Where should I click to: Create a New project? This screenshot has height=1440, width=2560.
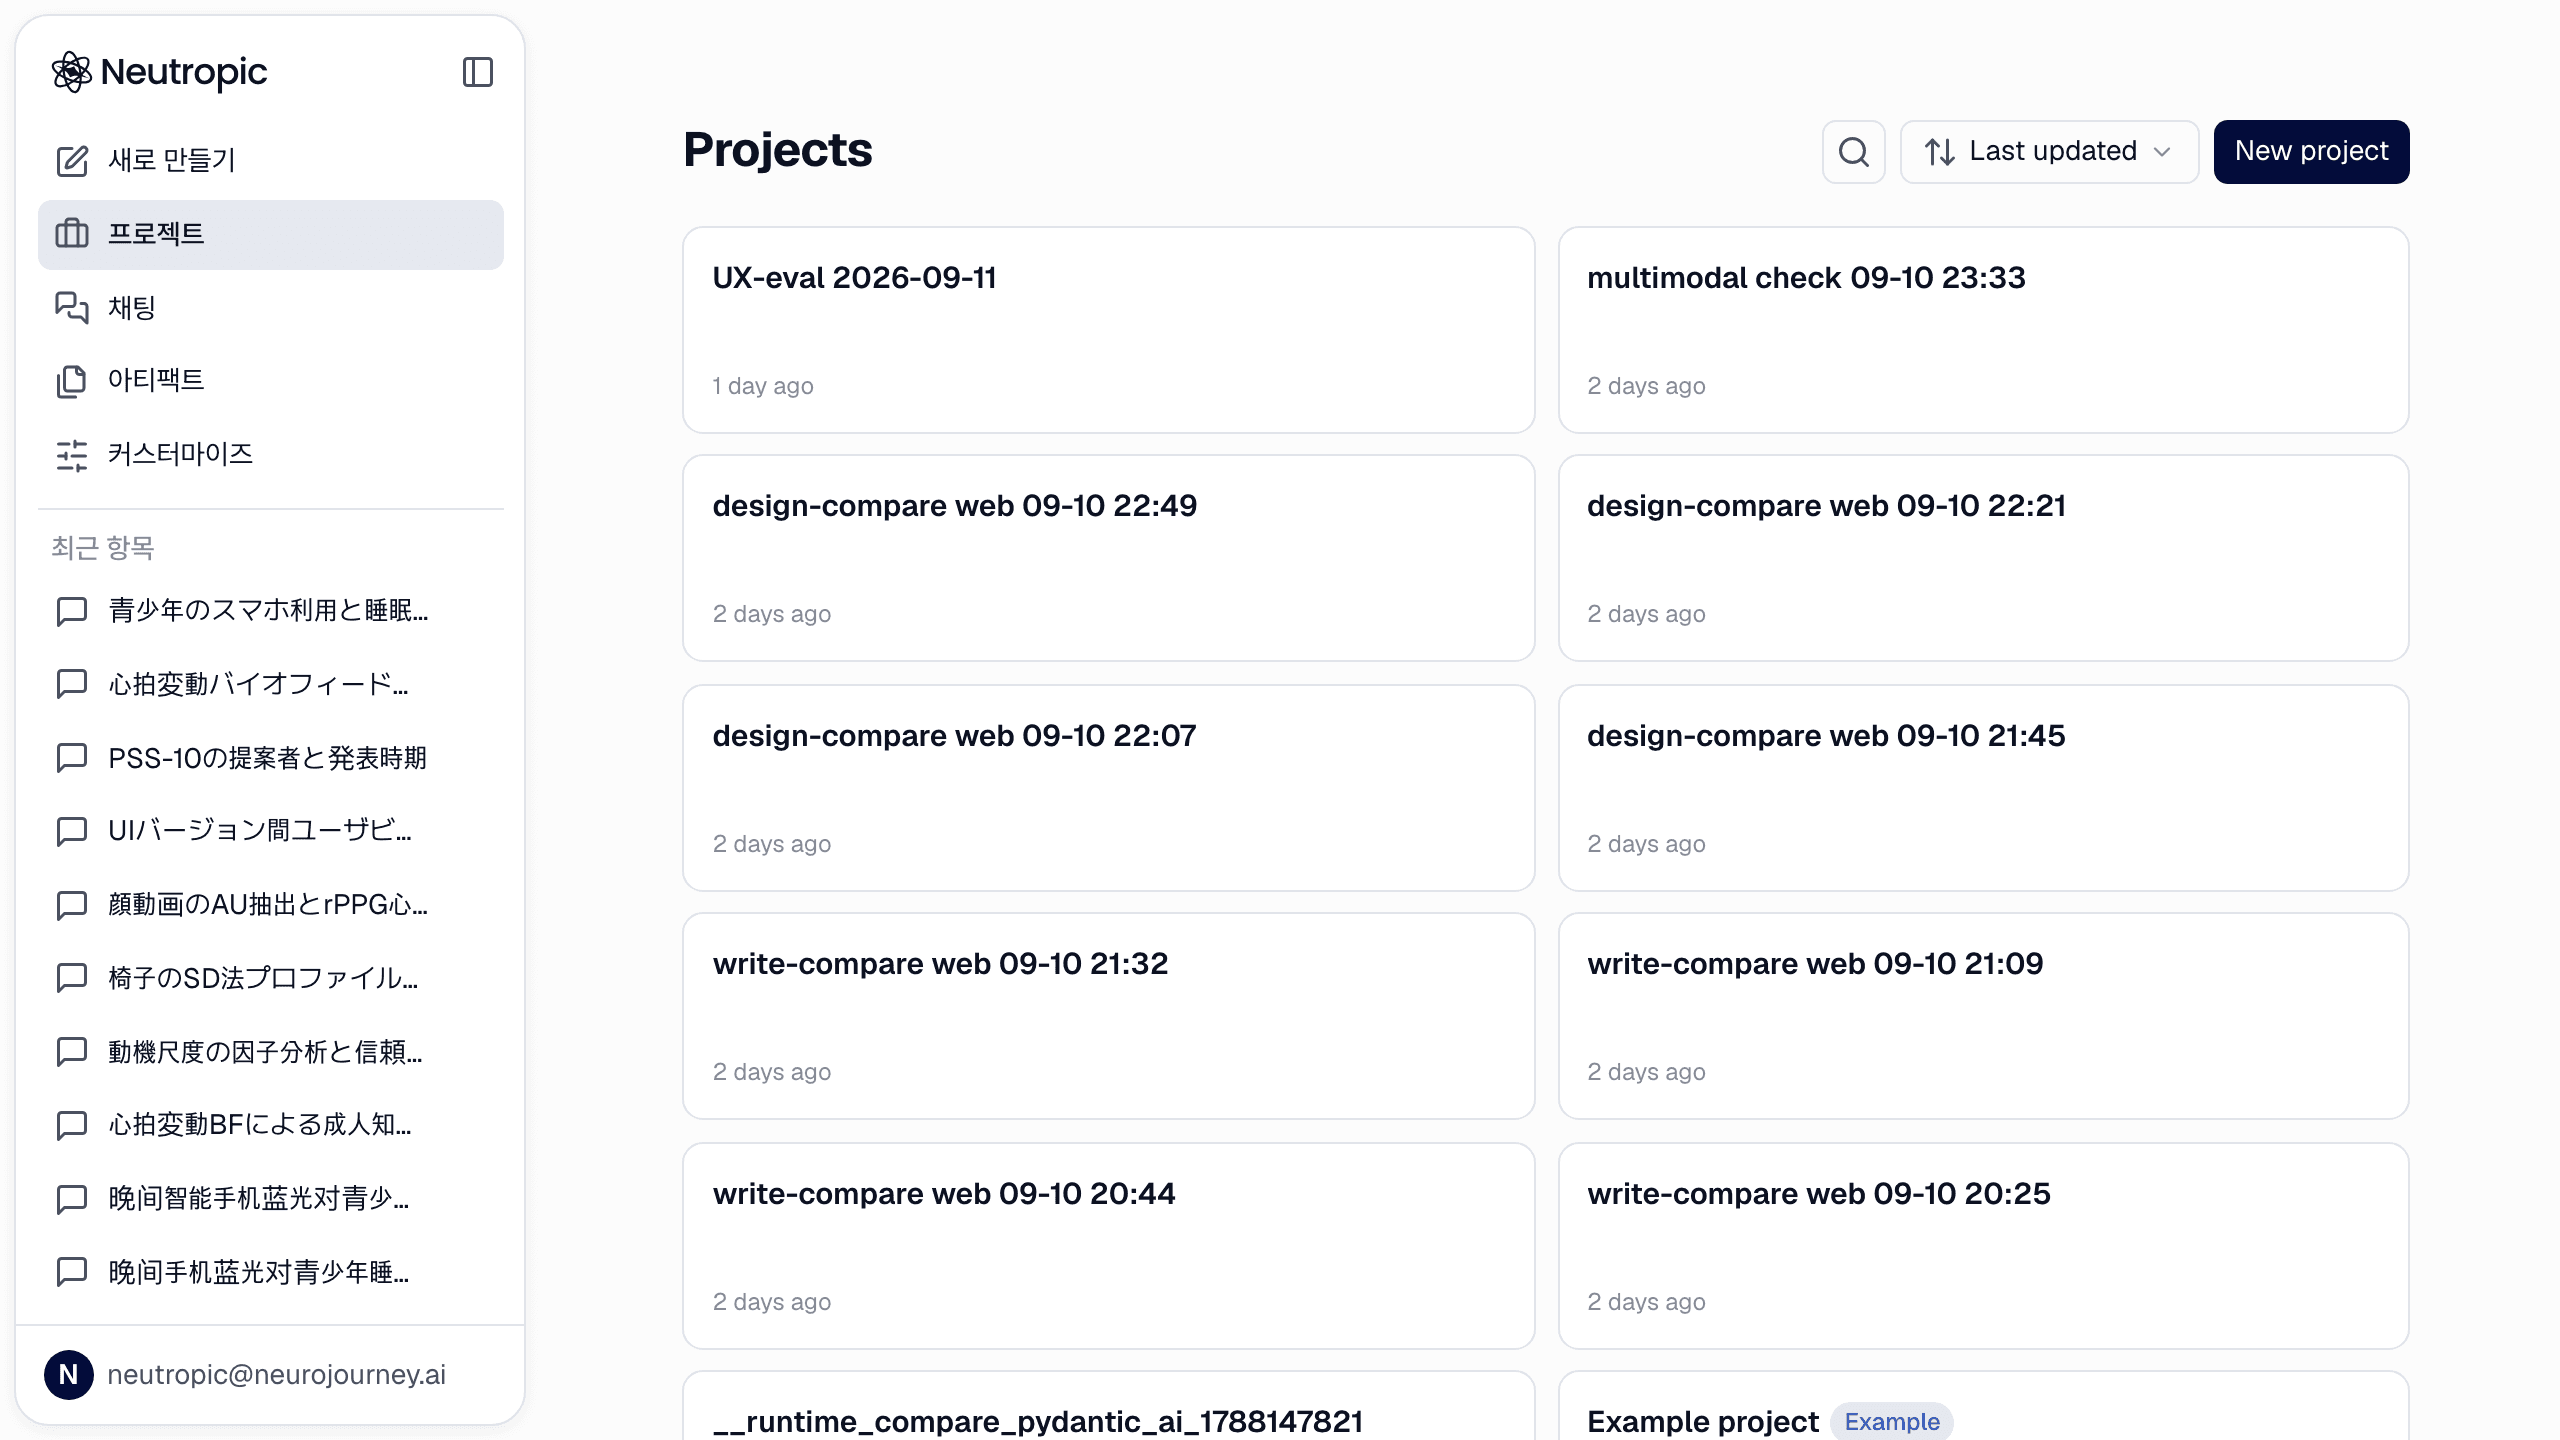(x=2311, y=152)
